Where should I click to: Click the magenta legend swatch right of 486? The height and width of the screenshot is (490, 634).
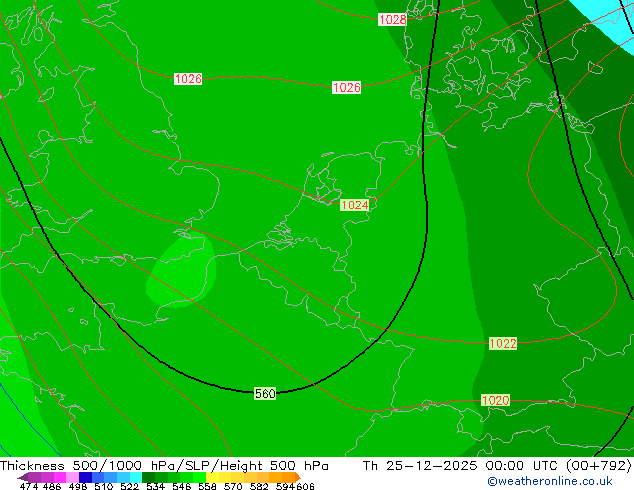60,477
